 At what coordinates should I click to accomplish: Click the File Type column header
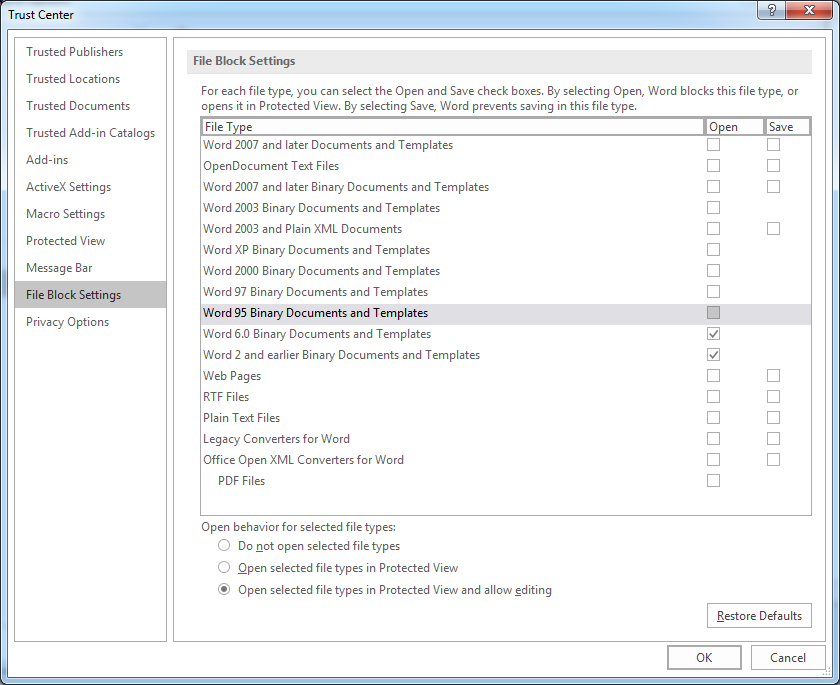pos(453,127)
